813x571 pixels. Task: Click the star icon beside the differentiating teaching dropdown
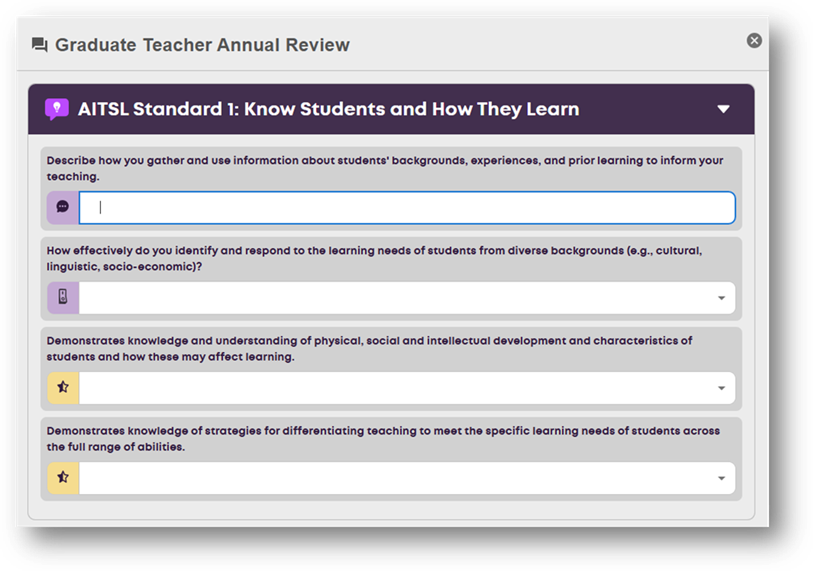tap(63, 478)
